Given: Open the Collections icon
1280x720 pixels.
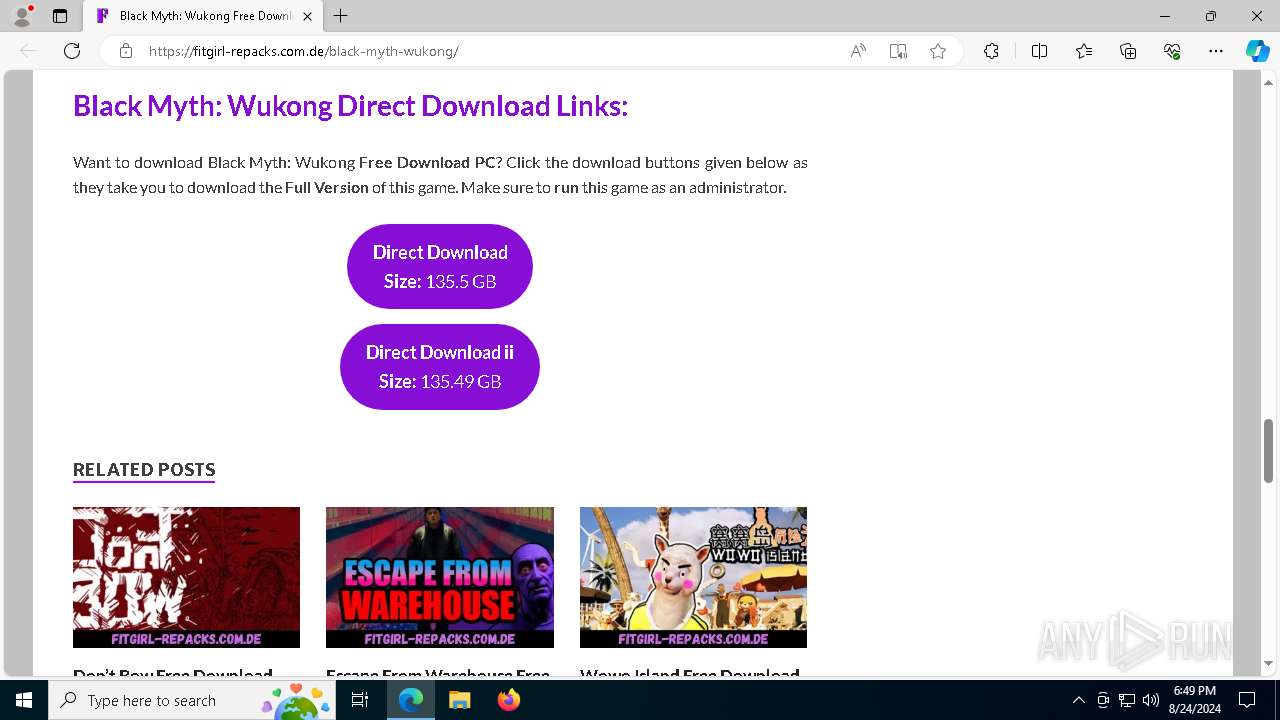Looking at the screenshot, I should (1128, 51).
